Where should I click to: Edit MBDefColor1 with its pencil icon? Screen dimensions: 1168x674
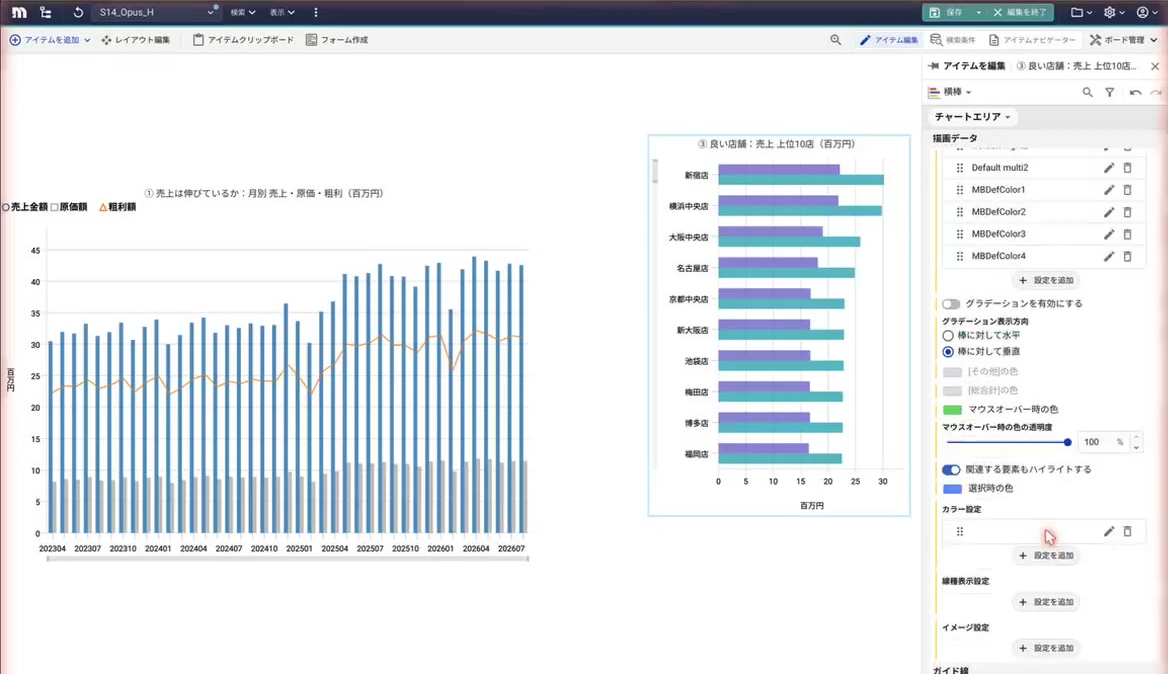tap(1108, 190)
